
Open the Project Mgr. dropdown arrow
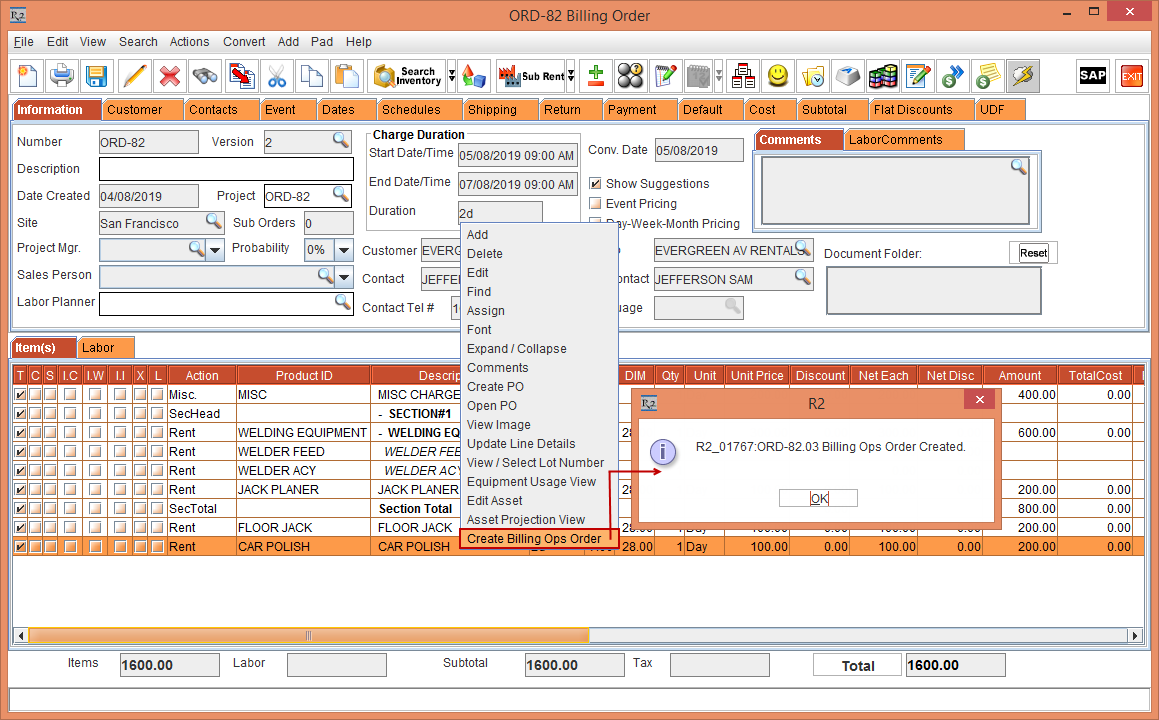[215, 250]
